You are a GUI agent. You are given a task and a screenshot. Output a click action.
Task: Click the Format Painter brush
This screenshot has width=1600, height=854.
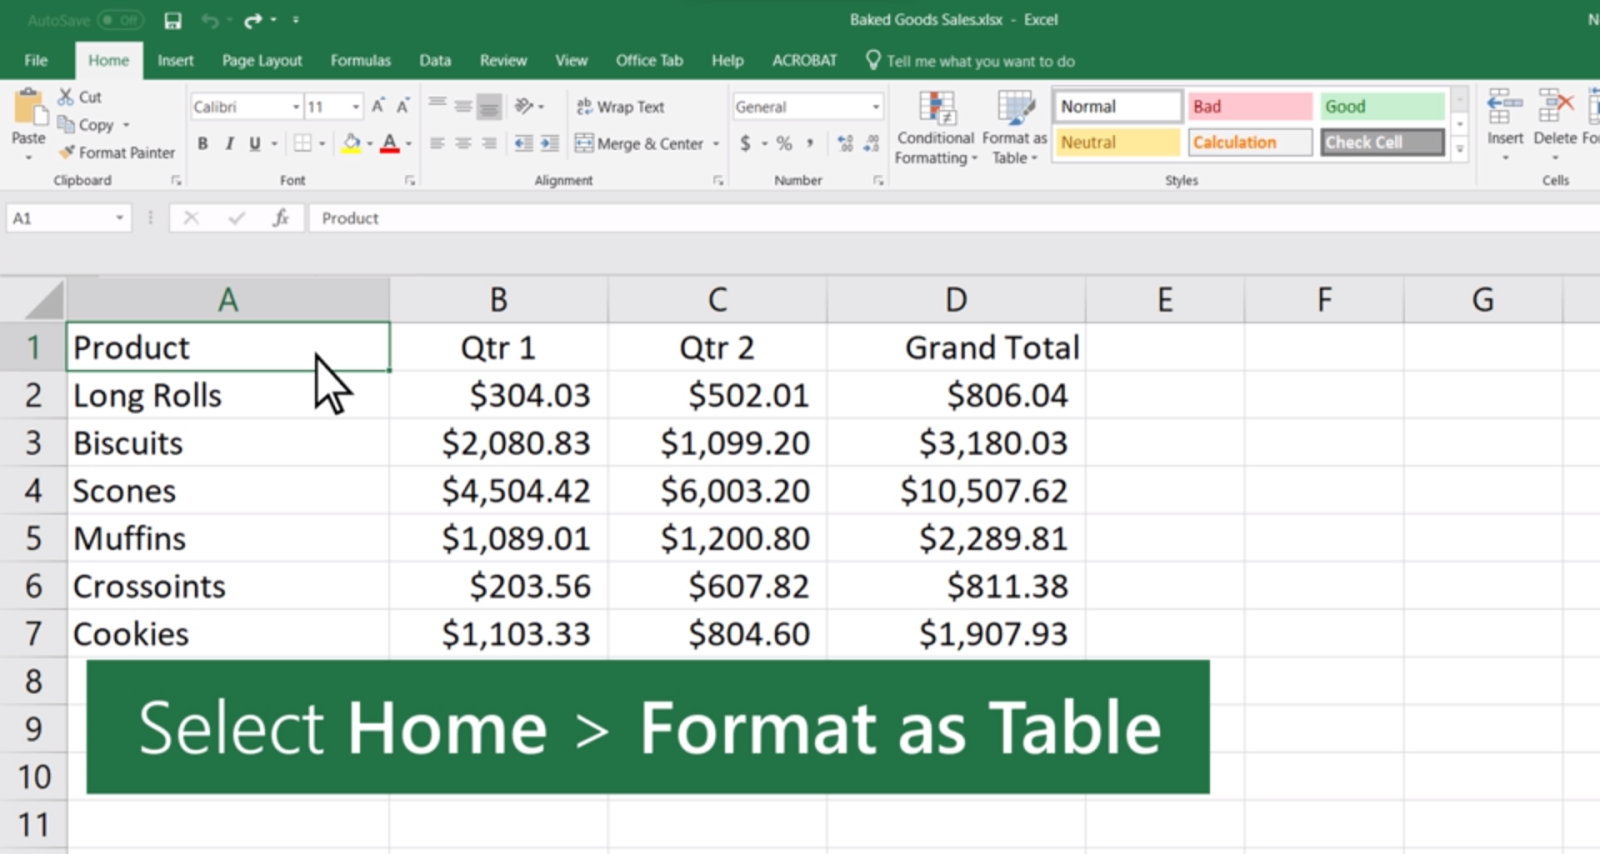coord(117,153)
